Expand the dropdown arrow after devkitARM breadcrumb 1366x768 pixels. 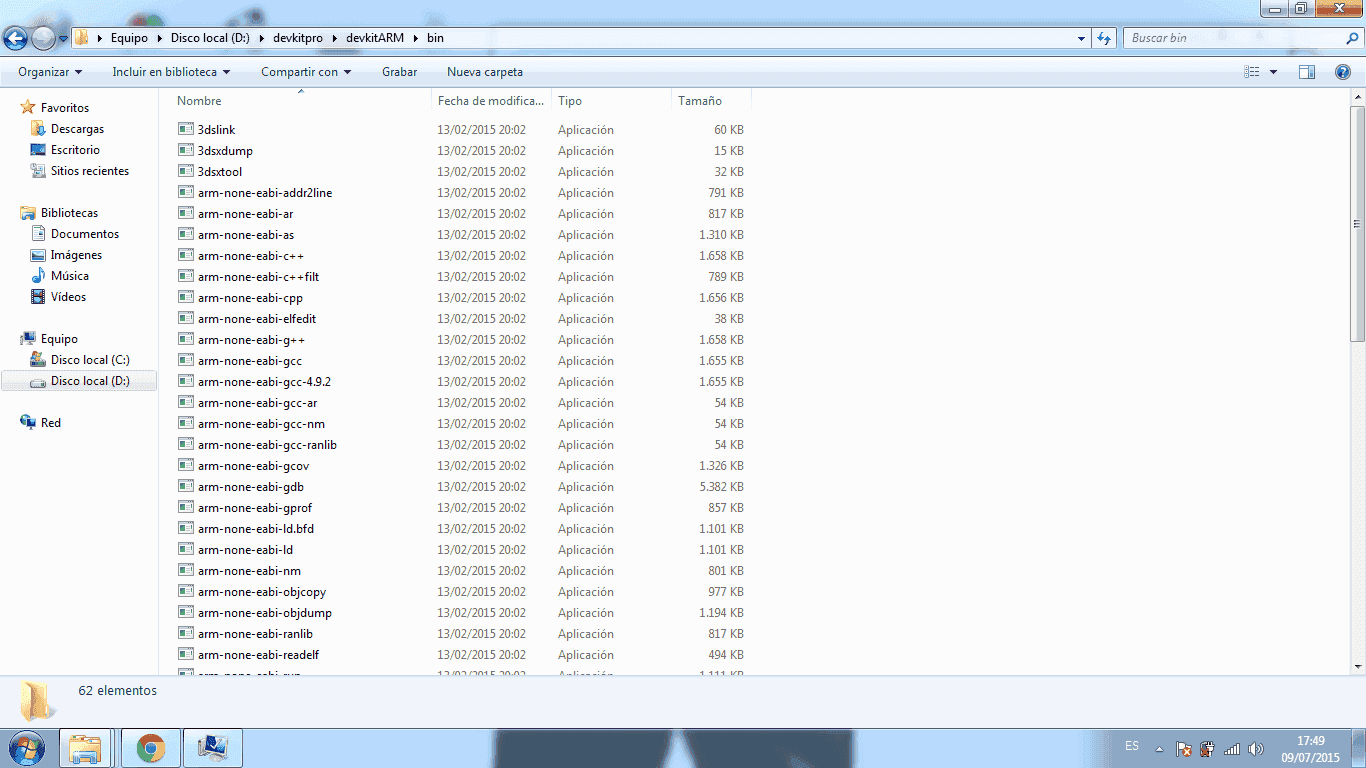(x=415, y=38)
